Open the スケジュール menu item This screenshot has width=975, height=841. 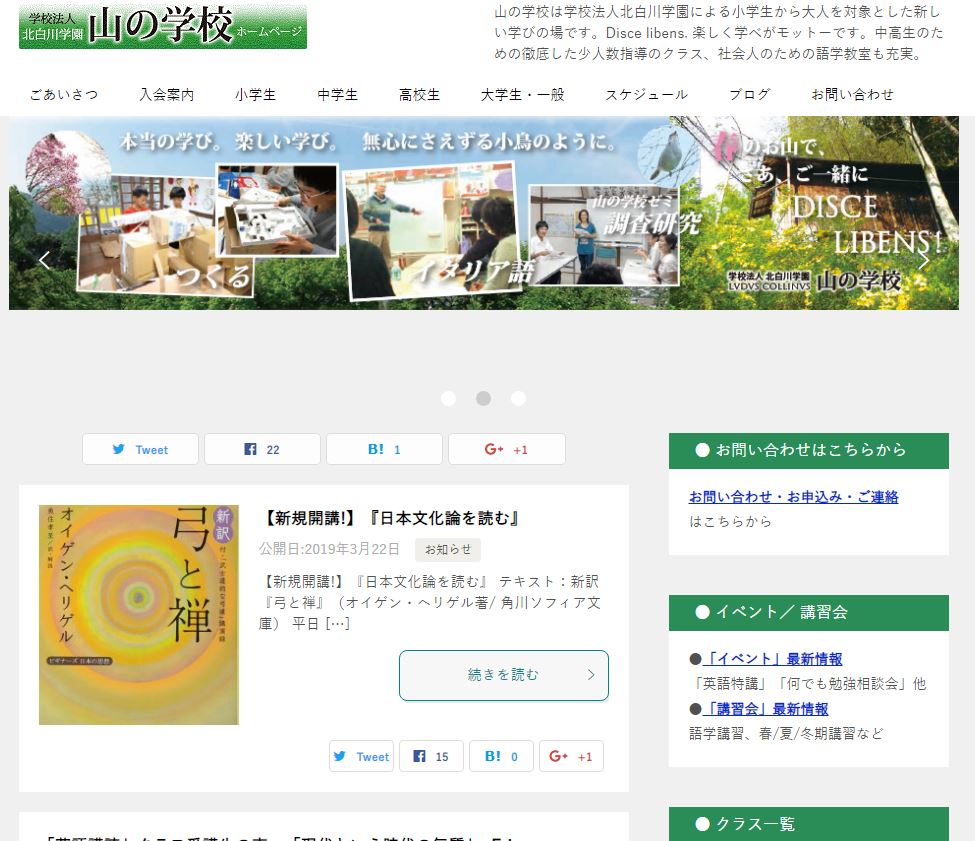pyautogui.click(x=647, y=94)
